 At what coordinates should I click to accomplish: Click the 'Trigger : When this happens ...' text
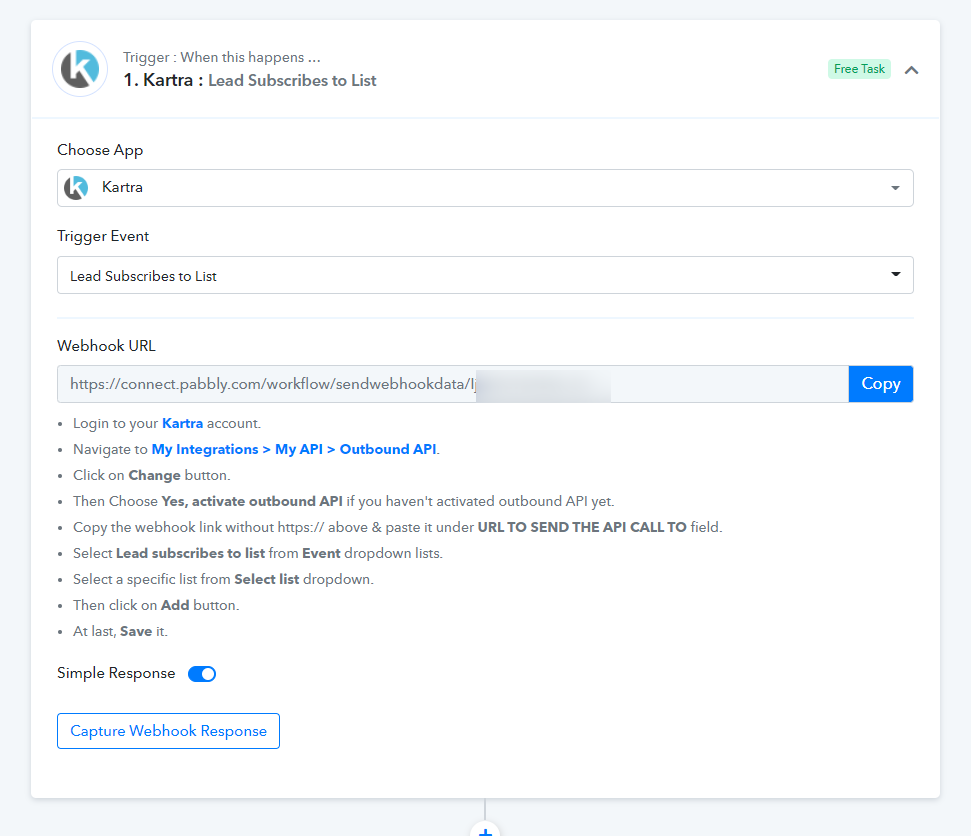pyautogui.click(x=222, y=58)
